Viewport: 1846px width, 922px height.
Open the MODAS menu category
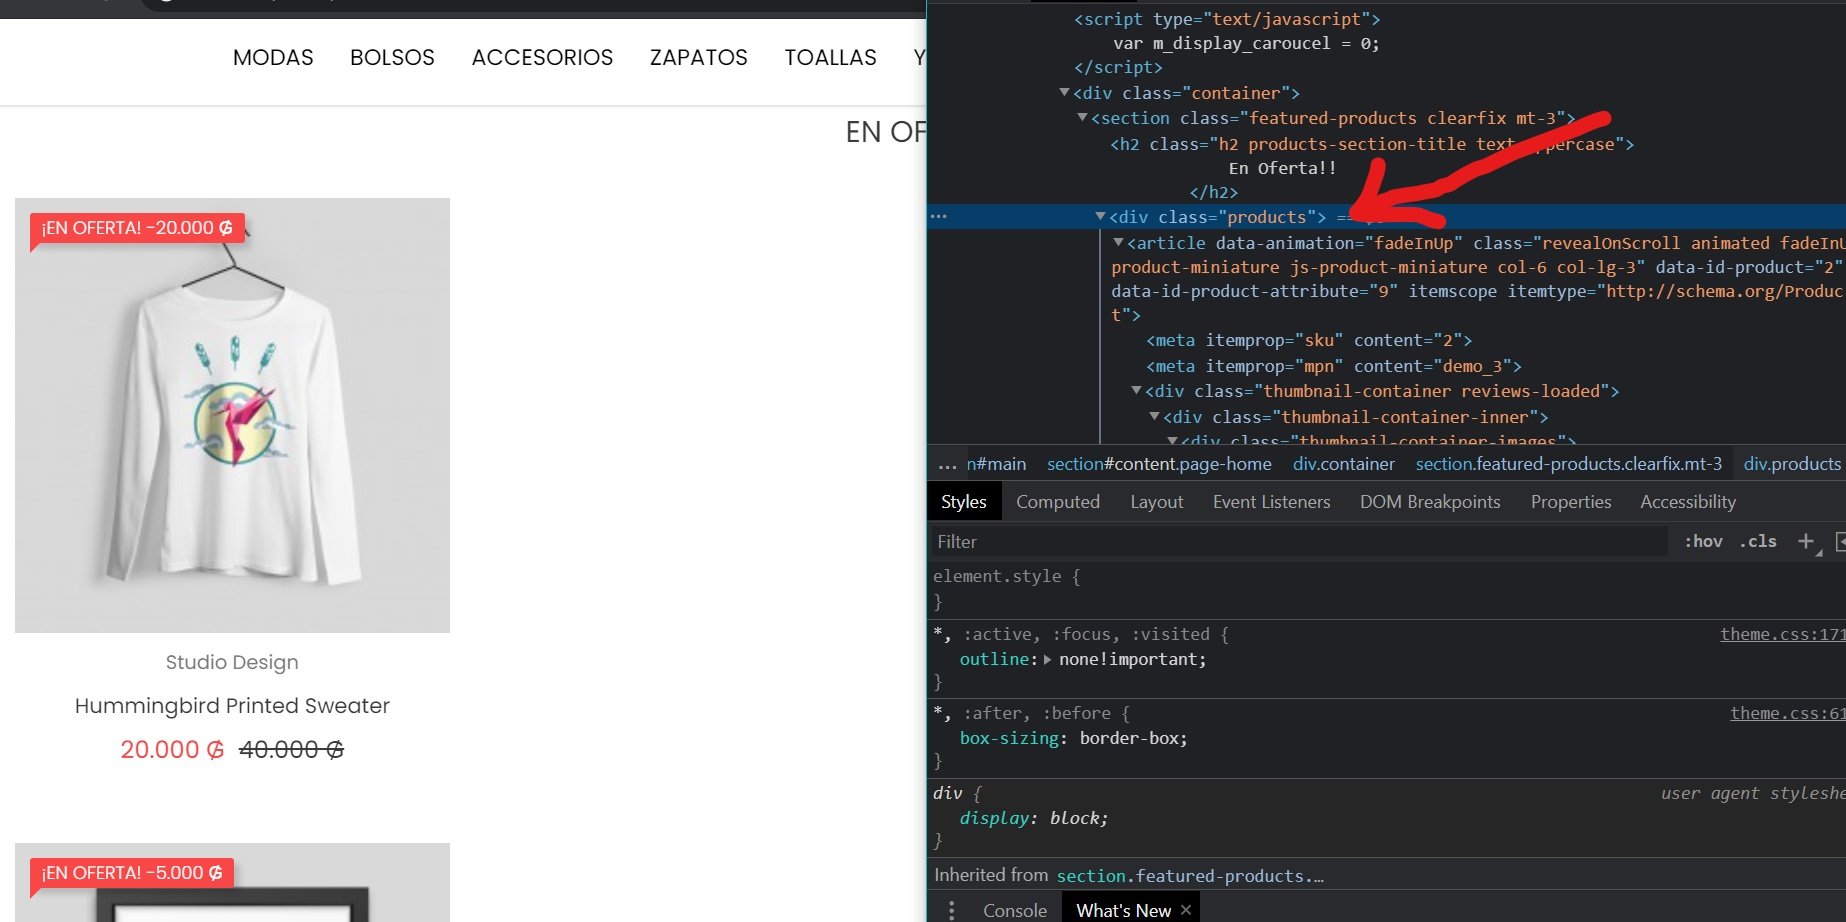(273, 58)
